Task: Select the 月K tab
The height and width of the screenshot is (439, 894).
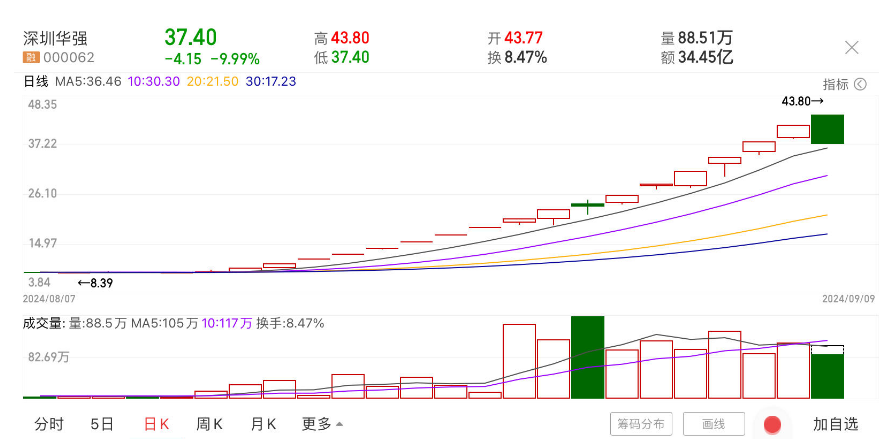Action: pyautogui.click(x=263, y=424)
